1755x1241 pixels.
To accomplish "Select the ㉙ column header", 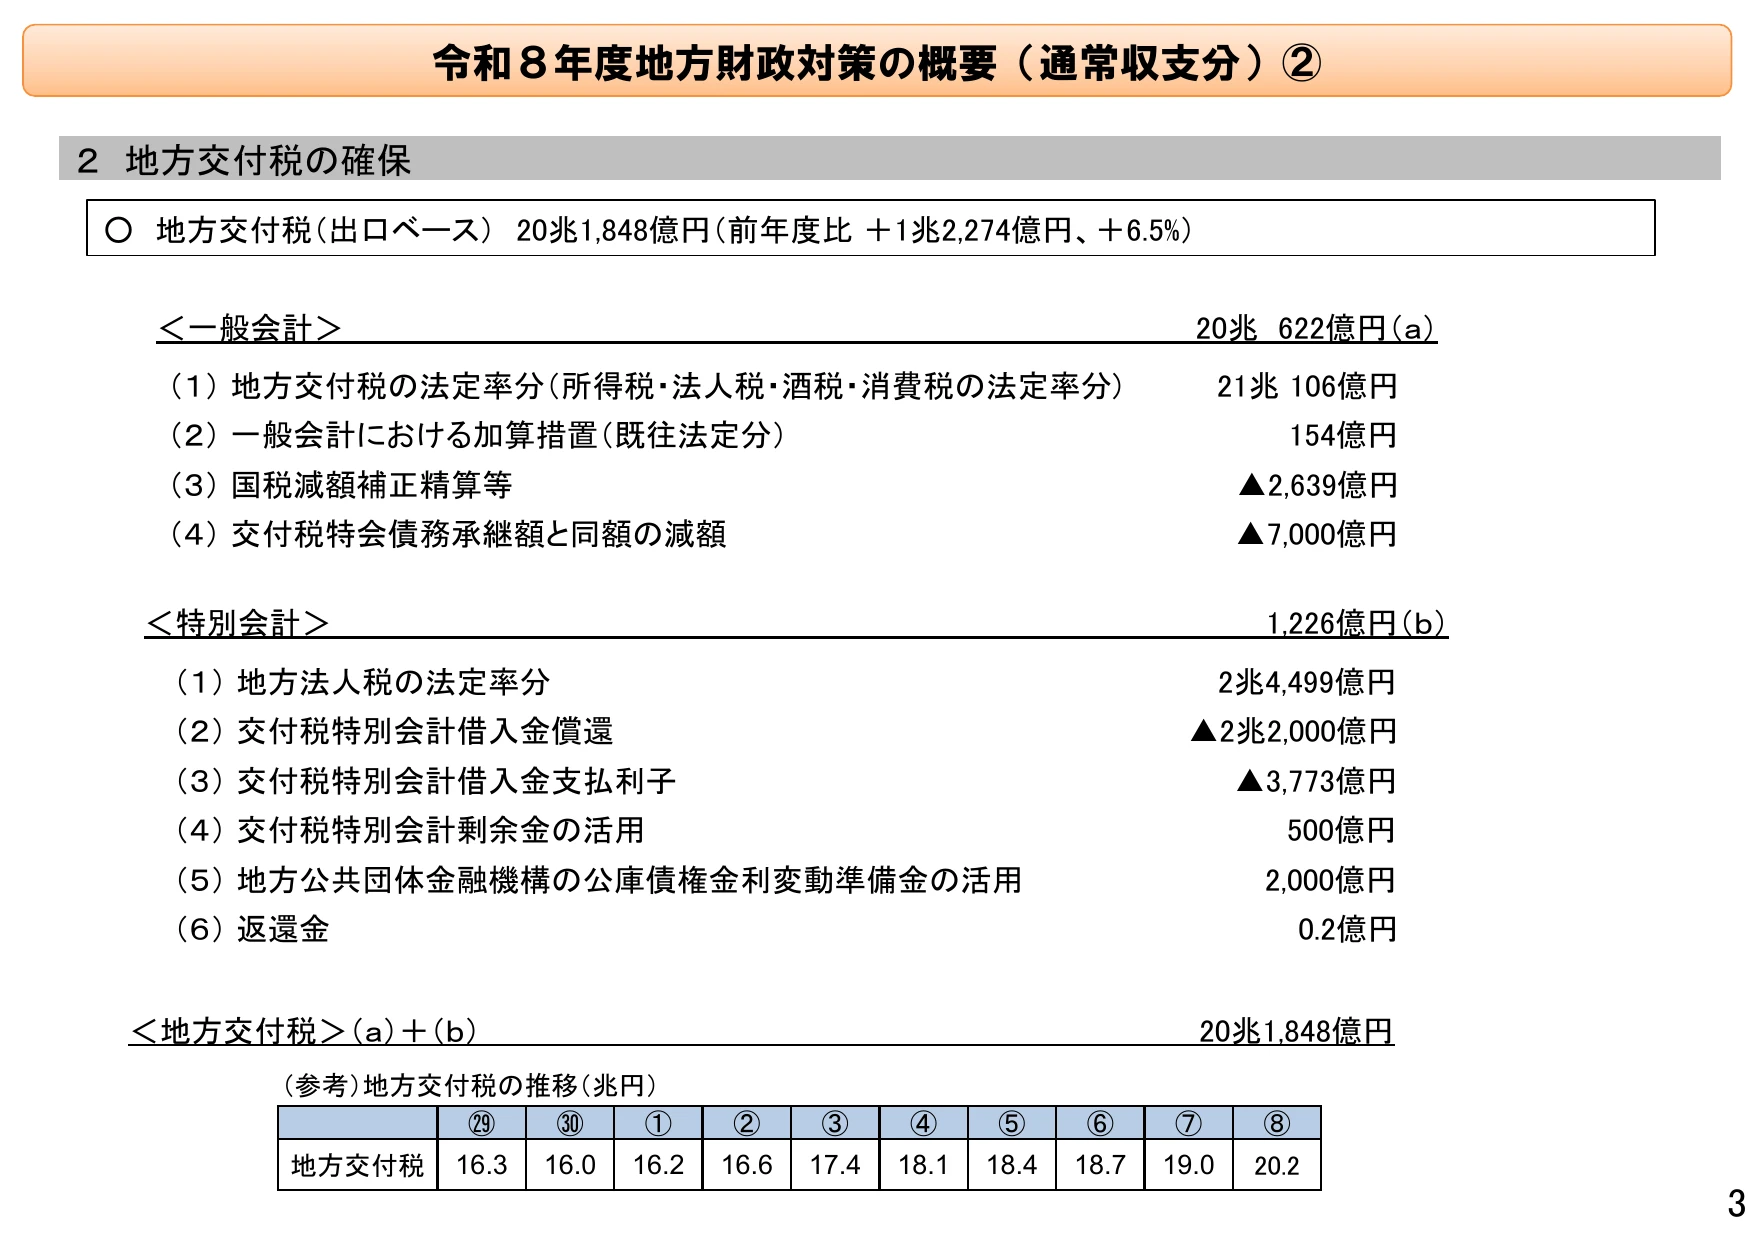I will pos(482,1123).
